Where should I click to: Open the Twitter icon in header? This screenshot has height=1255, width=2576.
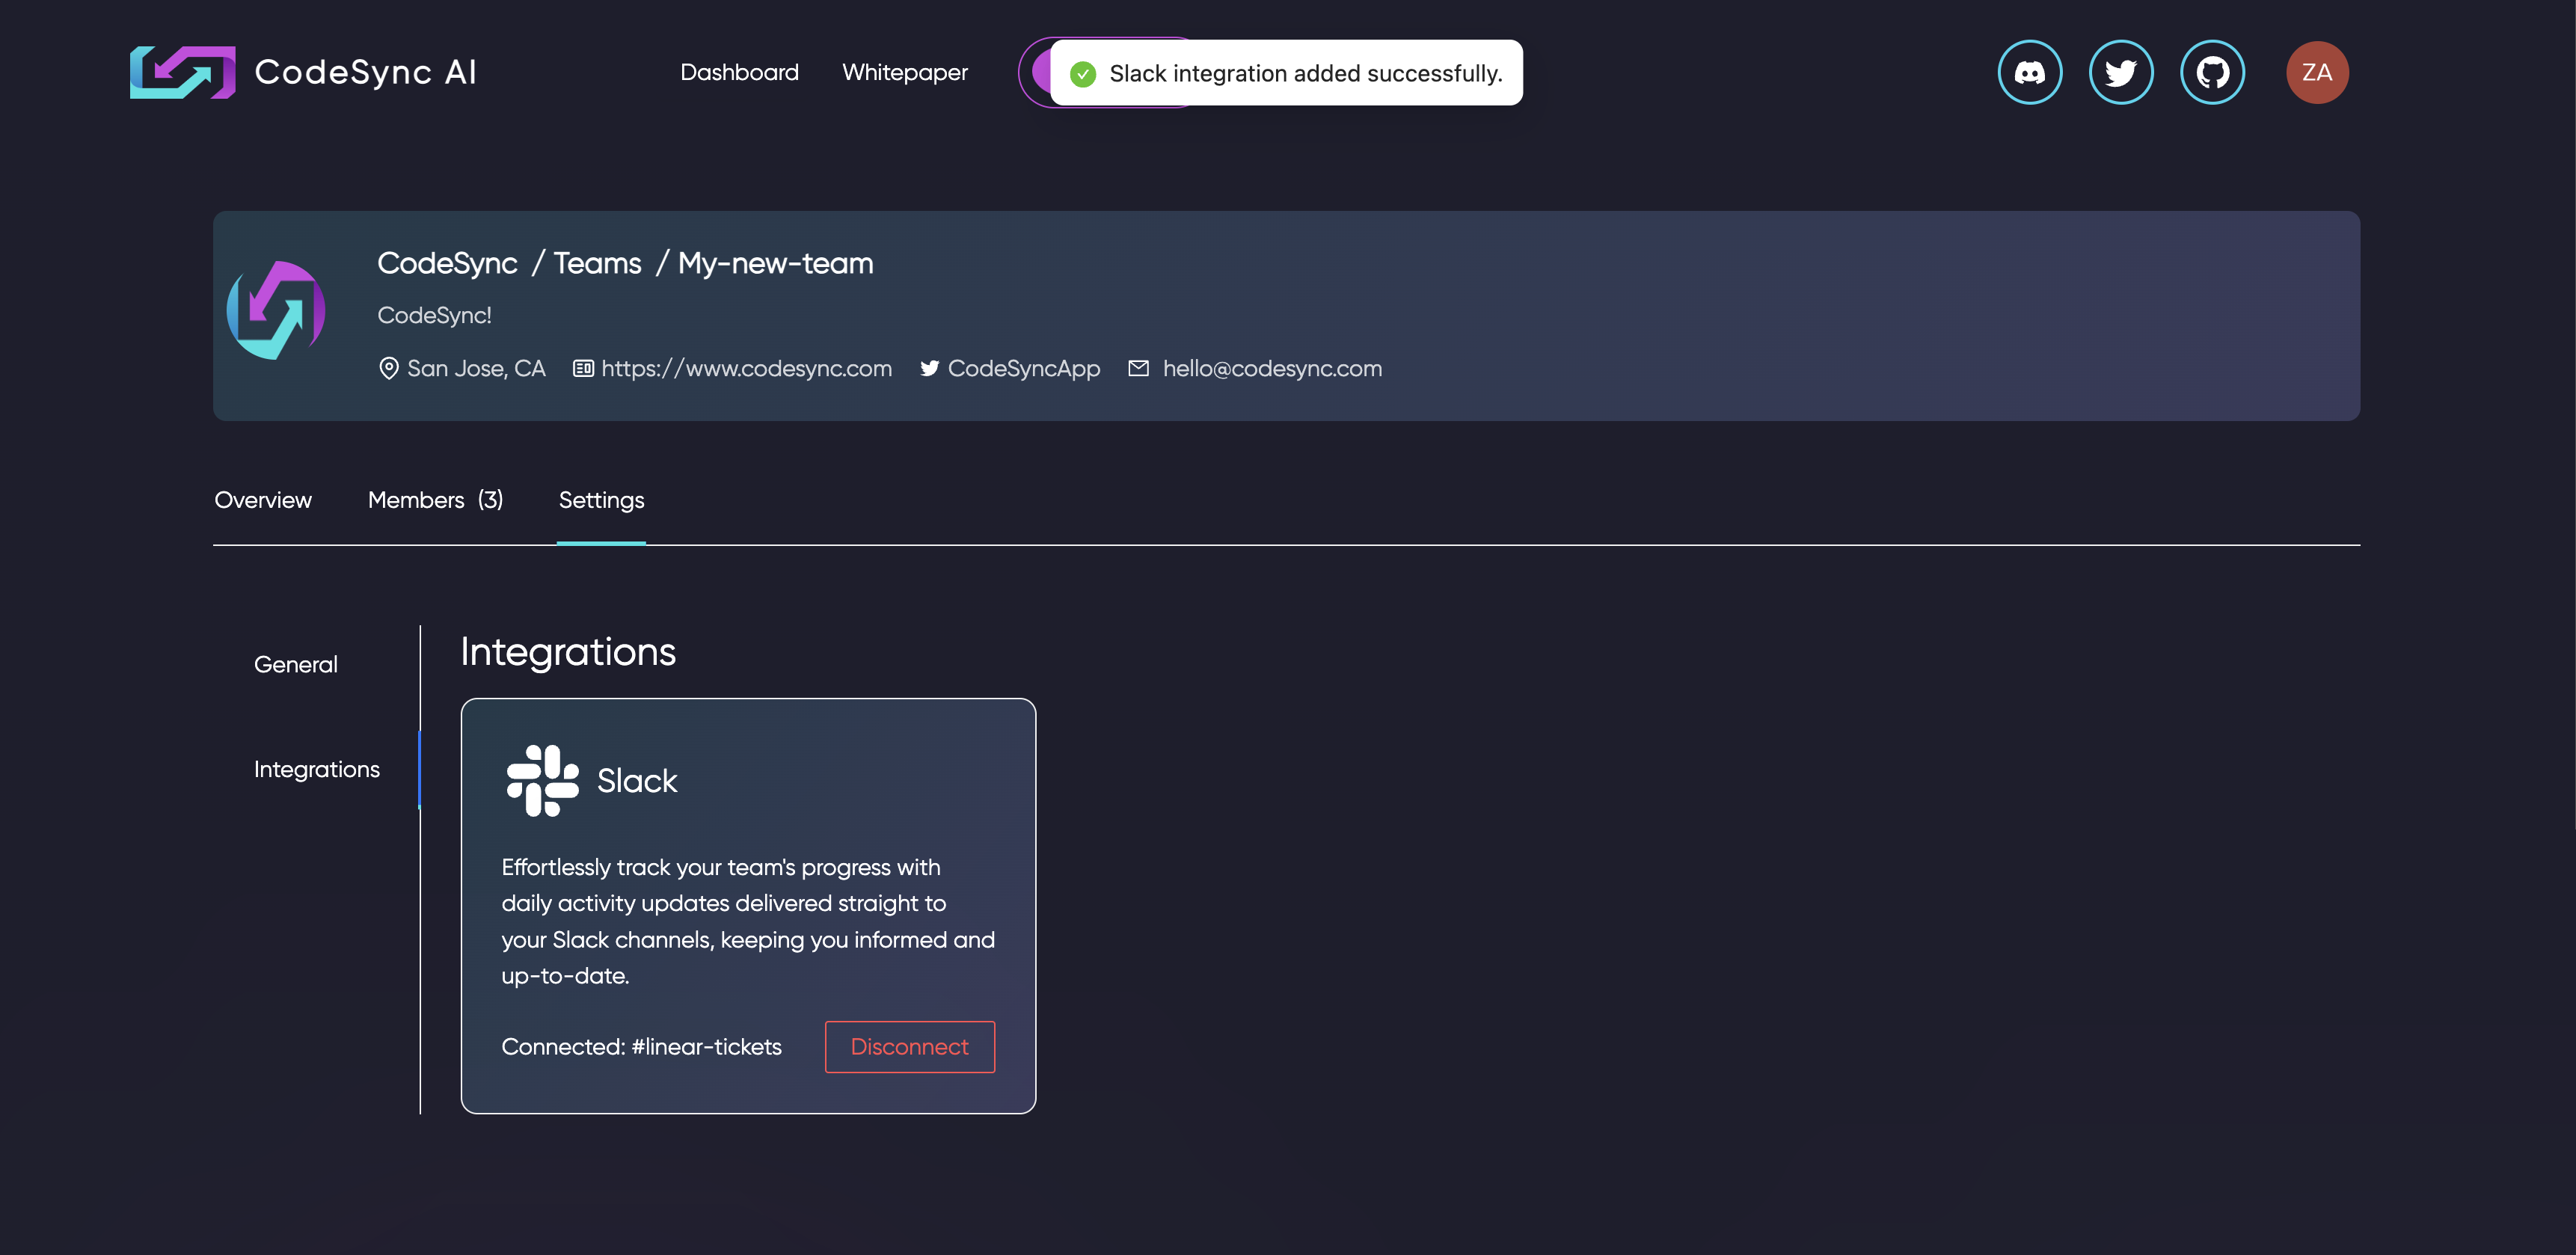click(x=2120, y=72)
